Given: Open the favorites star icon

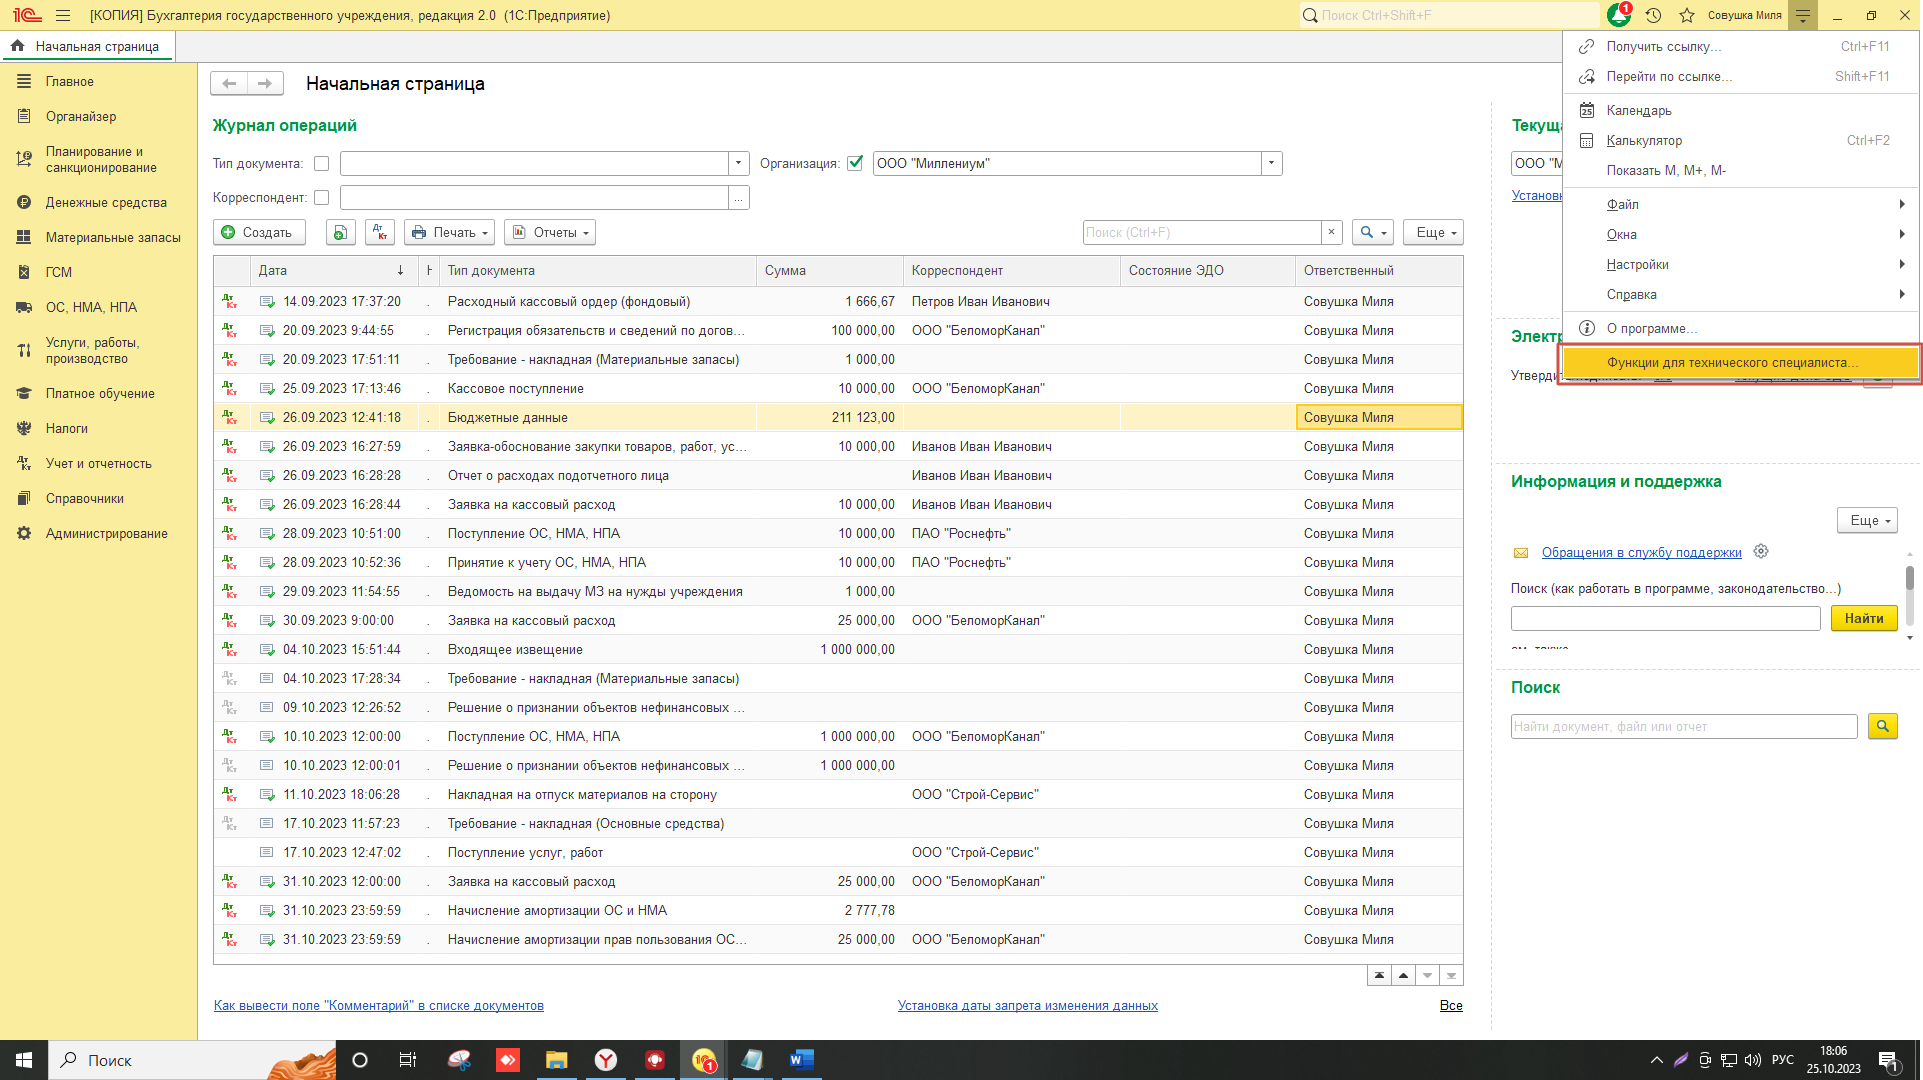Looking at the screenshot, I should coord(1687,15).
